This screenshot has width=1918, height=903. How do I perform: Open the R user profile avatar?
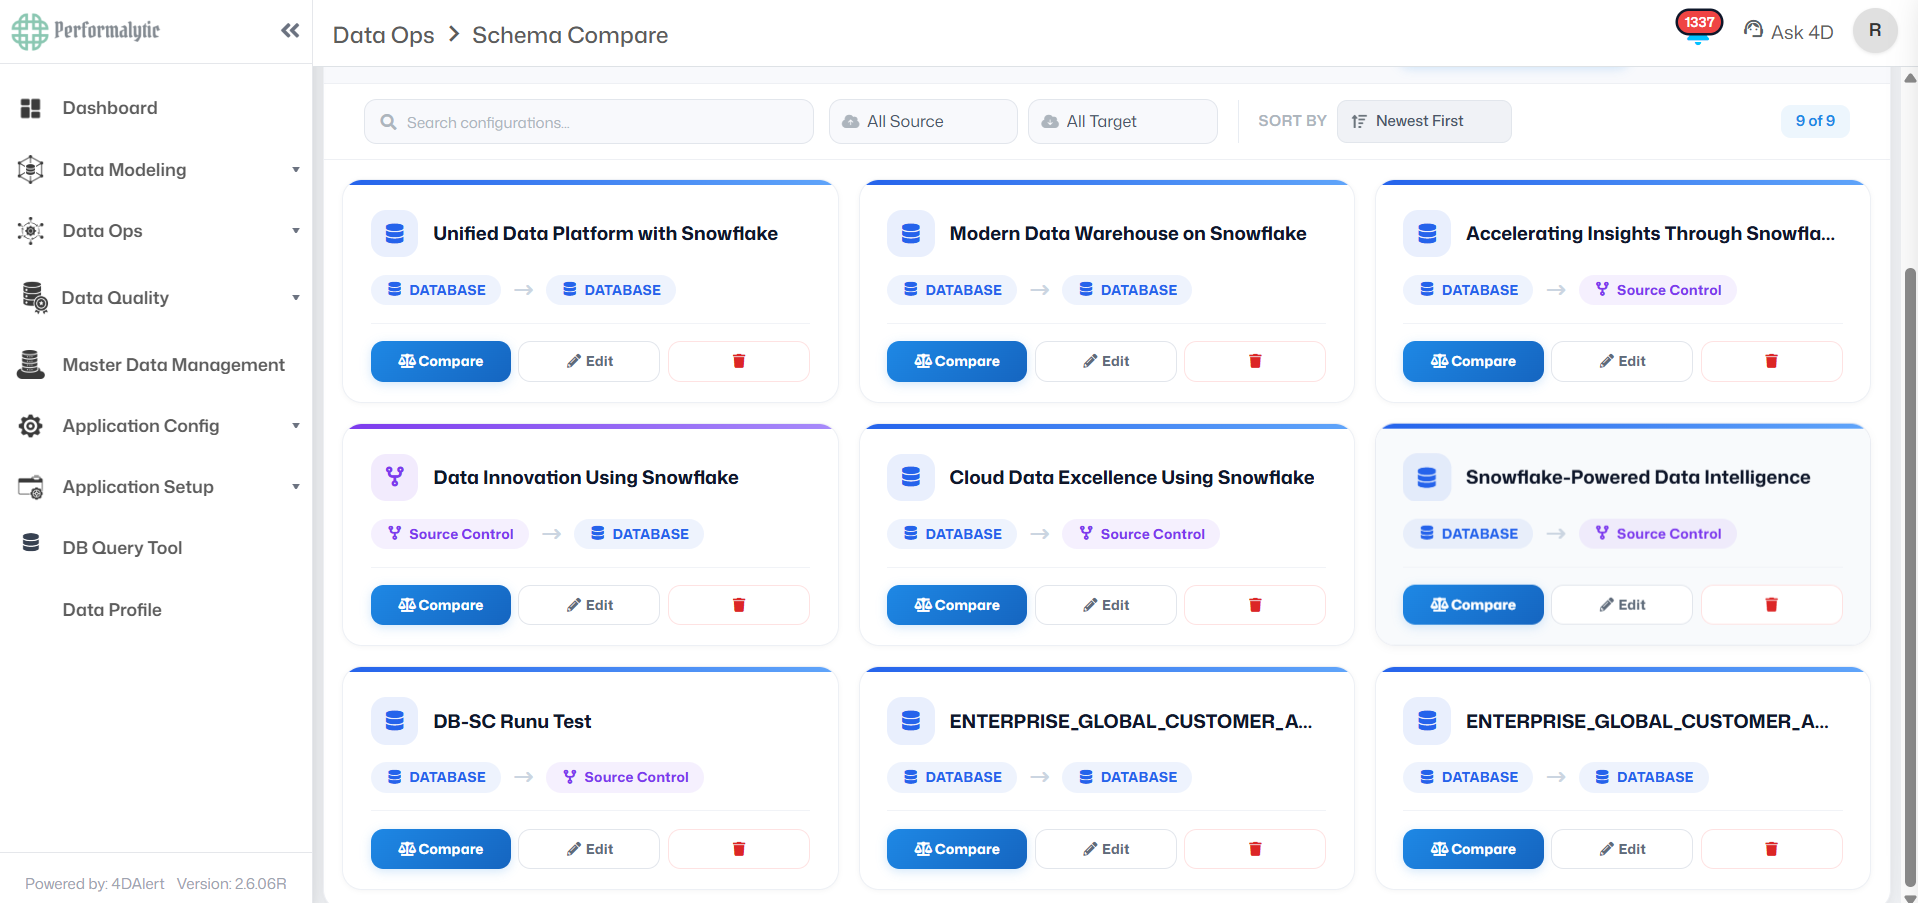[x=1875, y=30]
